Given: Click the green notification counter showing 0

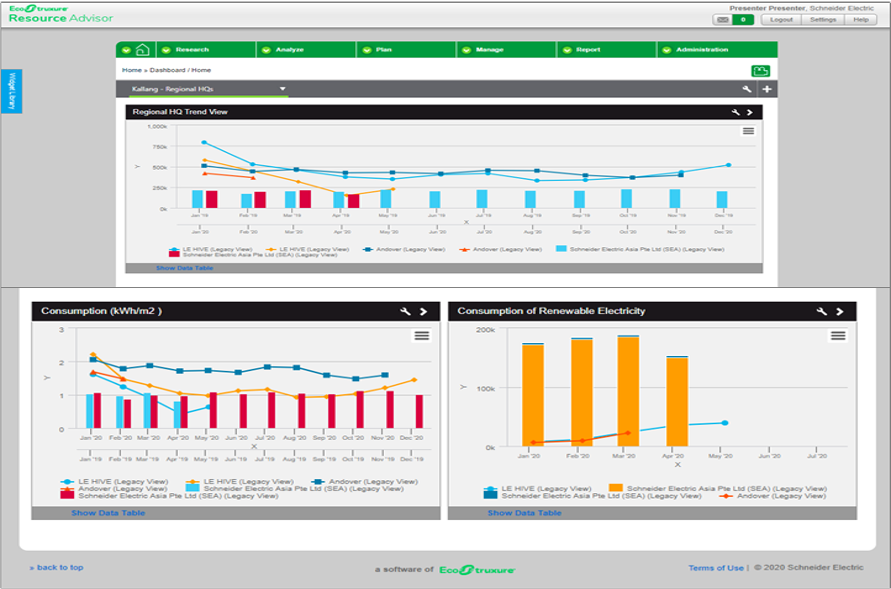Looking at the screenshot, I should tap(743, 20).
